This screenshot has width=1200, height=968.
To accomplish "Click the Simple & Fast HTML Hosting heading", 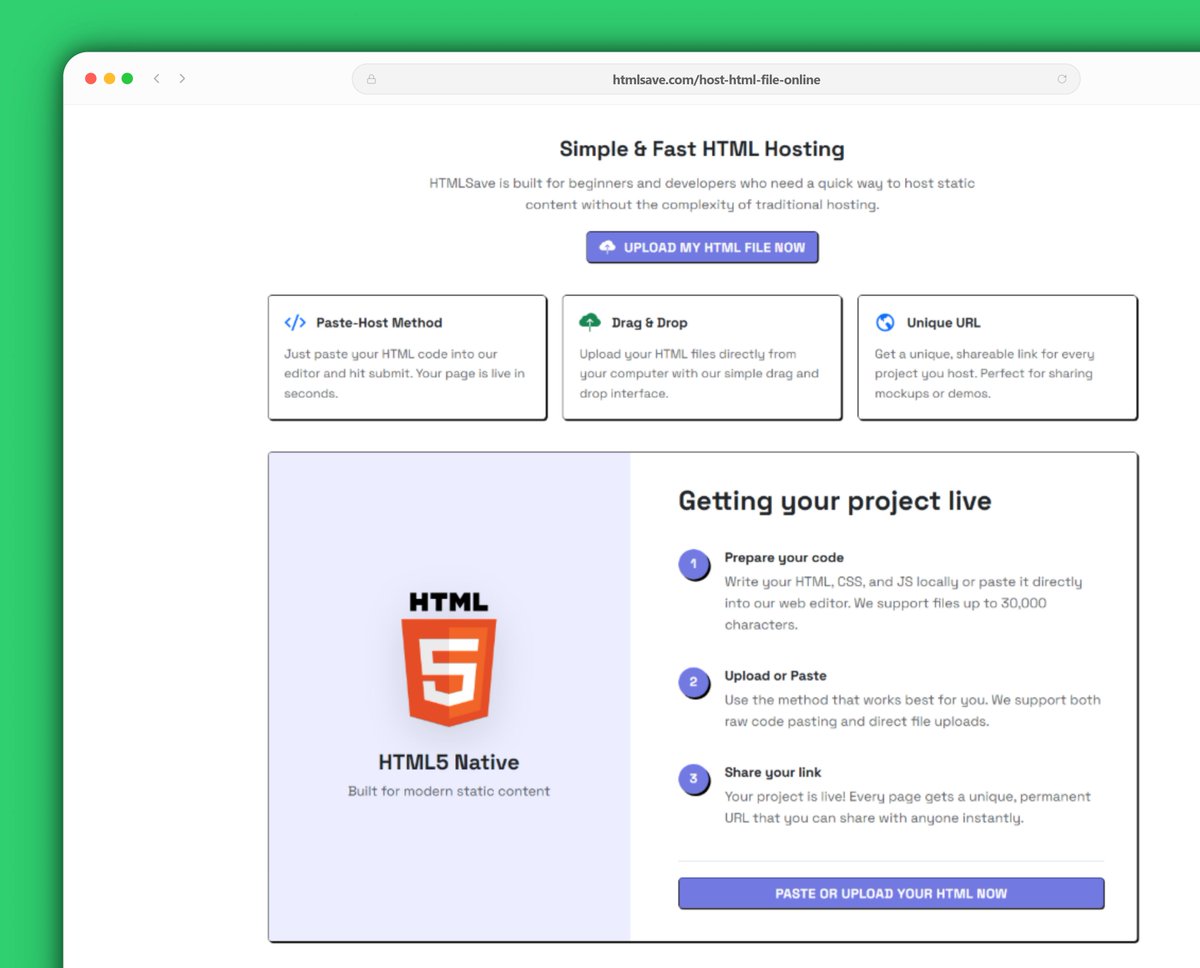I will click(702, 149).
